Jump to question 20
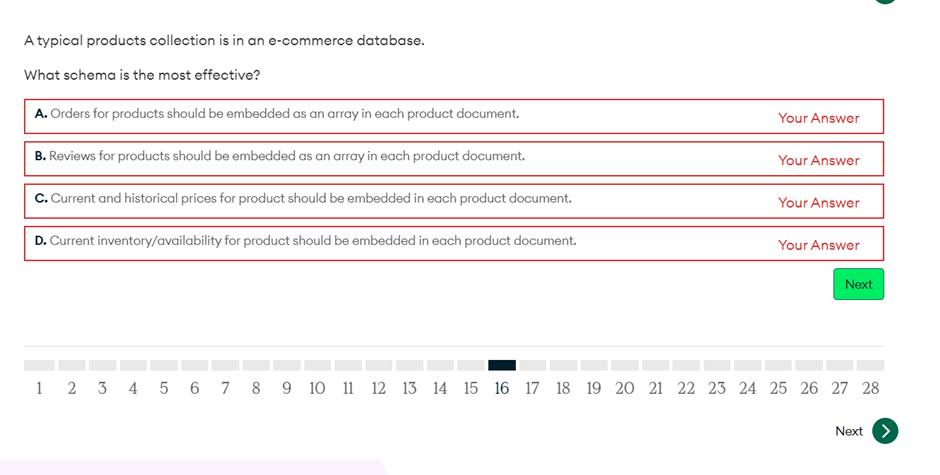Screen dimensions: 940x475 coord(625,388)
